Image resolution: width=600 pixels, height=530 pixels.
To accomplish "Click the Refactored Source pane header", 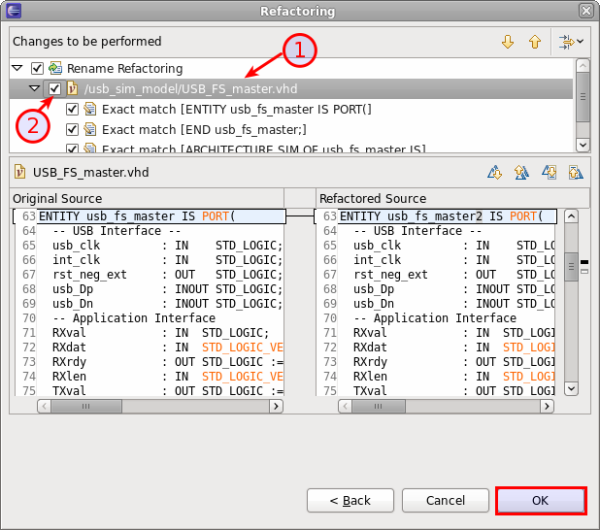I will [453, 199].
